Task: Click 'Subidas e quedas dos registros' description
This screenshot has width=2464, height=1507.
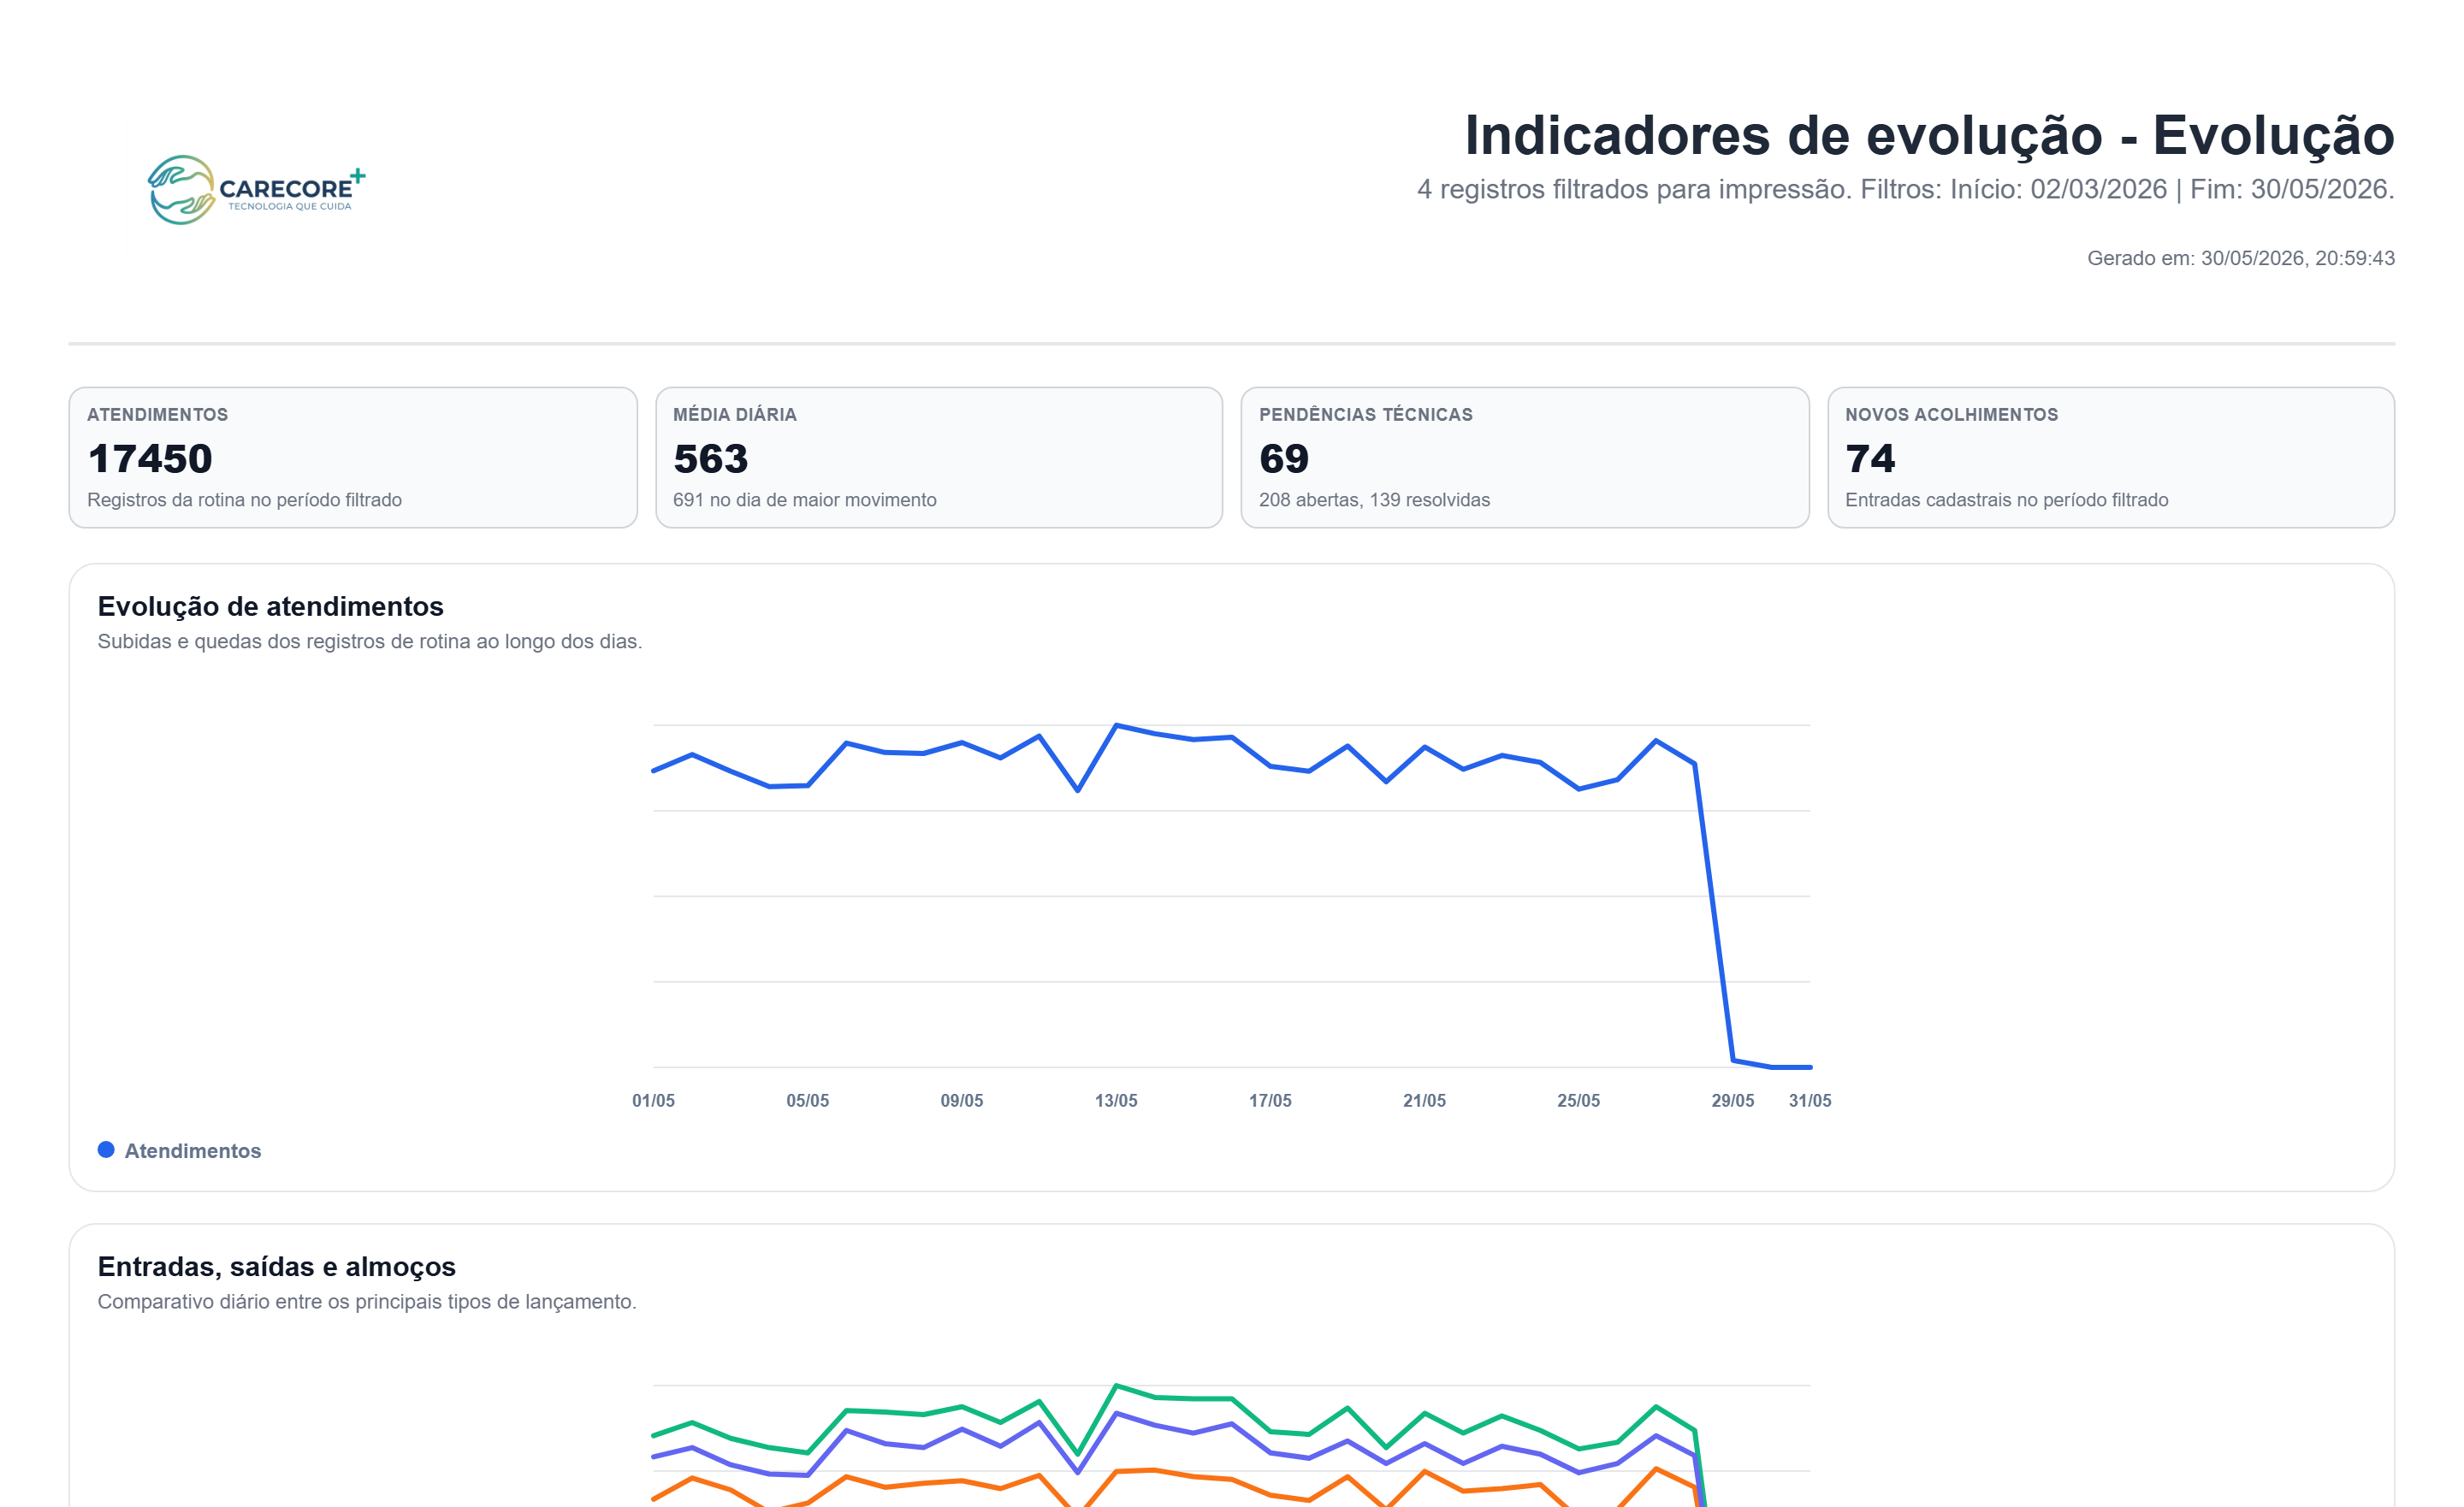Action: tap(370, 642)
